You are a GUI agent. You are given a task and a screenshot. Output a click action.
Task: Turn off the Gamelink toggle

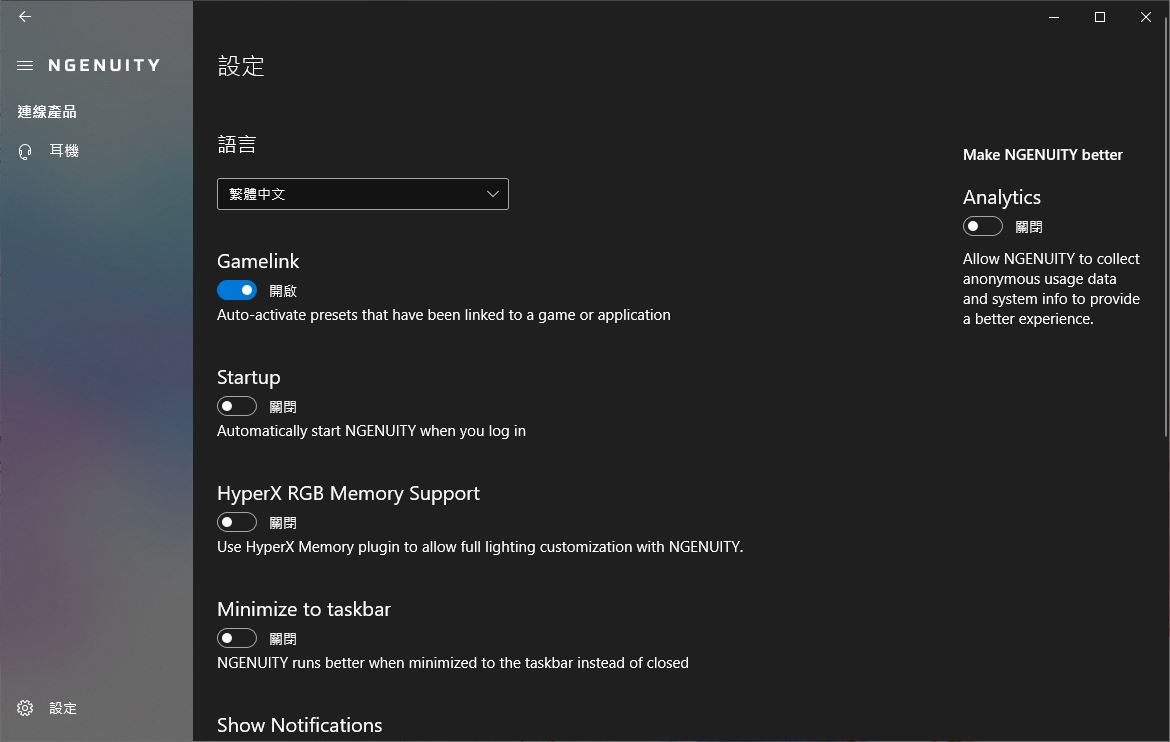[237, 290]
